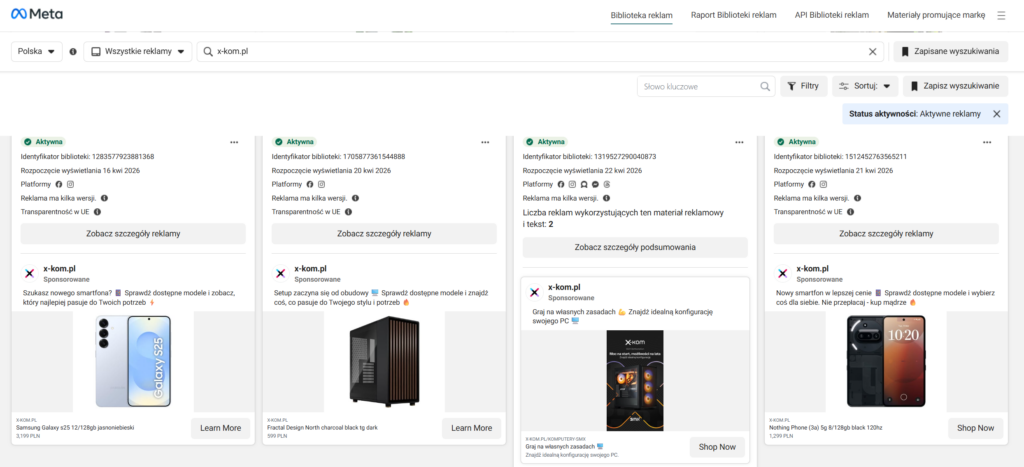Click the Meta logo
This screenshot has width=1024, height=467.
point(37,14)
